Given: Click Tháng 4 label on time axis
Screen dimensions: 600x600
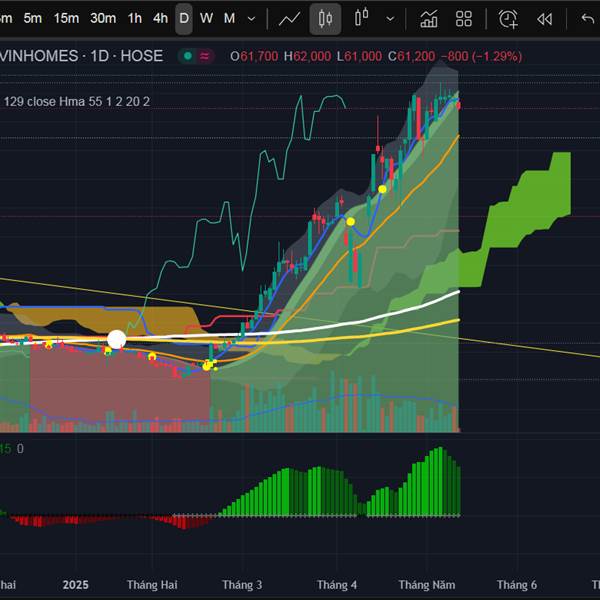Looking at the screenshot, I should [337, 585].
